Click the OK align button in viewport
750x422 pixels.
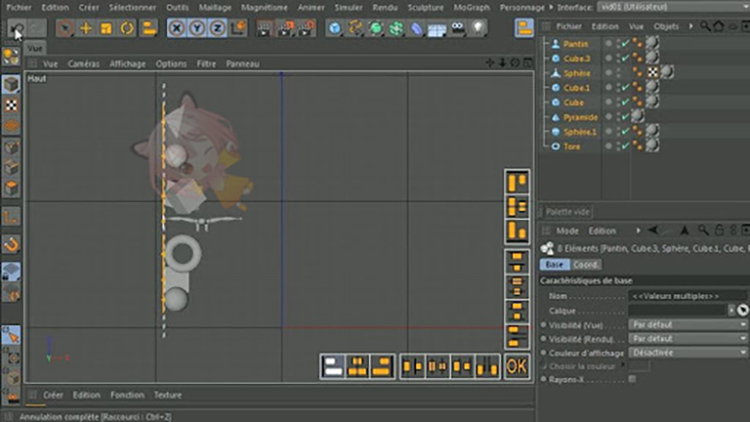pos(517,366)
